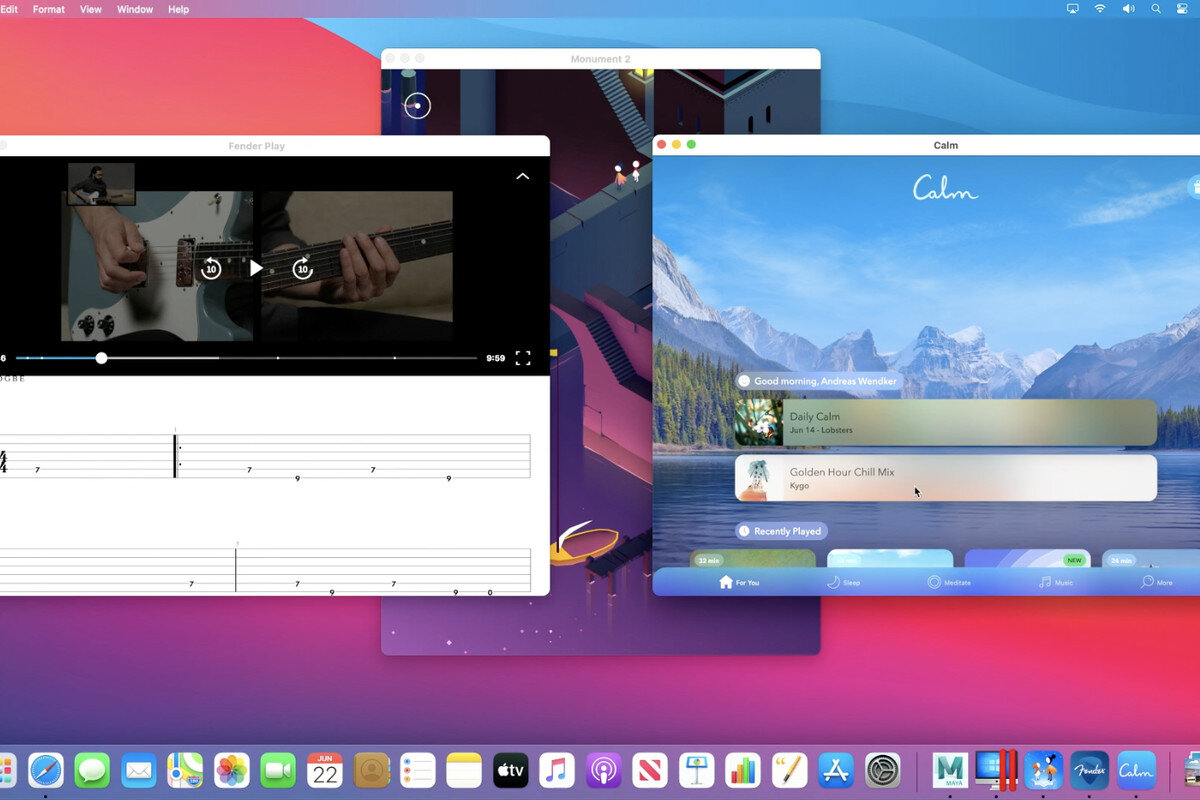Open Notes from the Dock
This screenshot has width=1200, height=800.
pyautogui.click(x=464, y=770)
